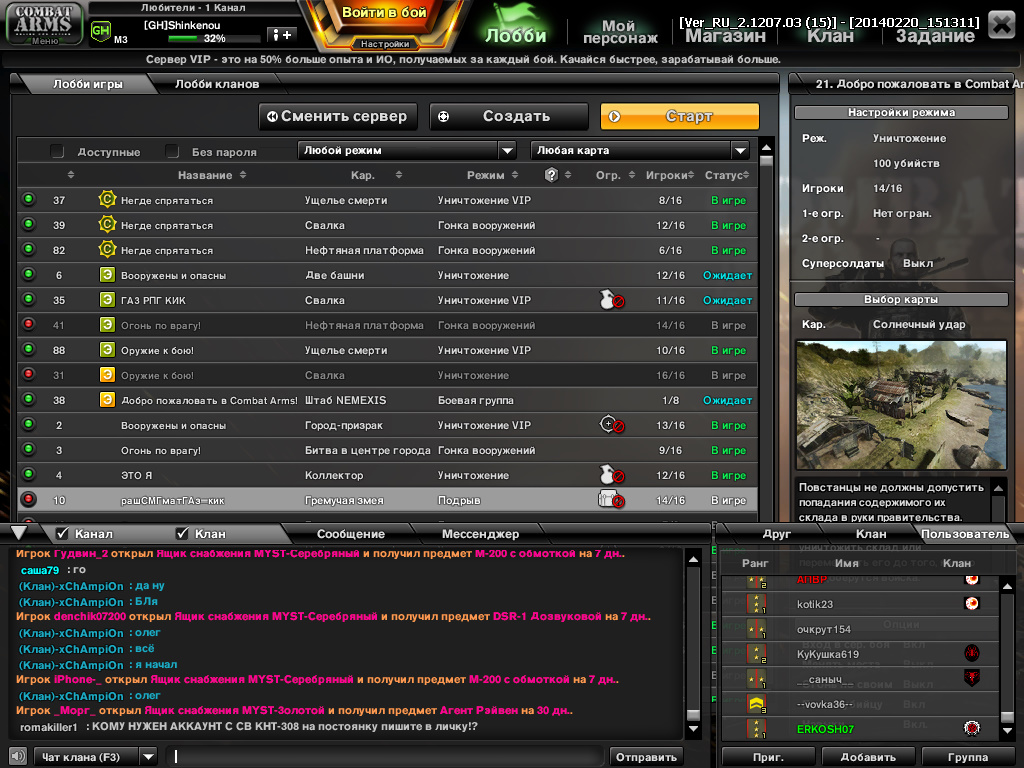Click the 32% experience progress bar

coord(214,39)
